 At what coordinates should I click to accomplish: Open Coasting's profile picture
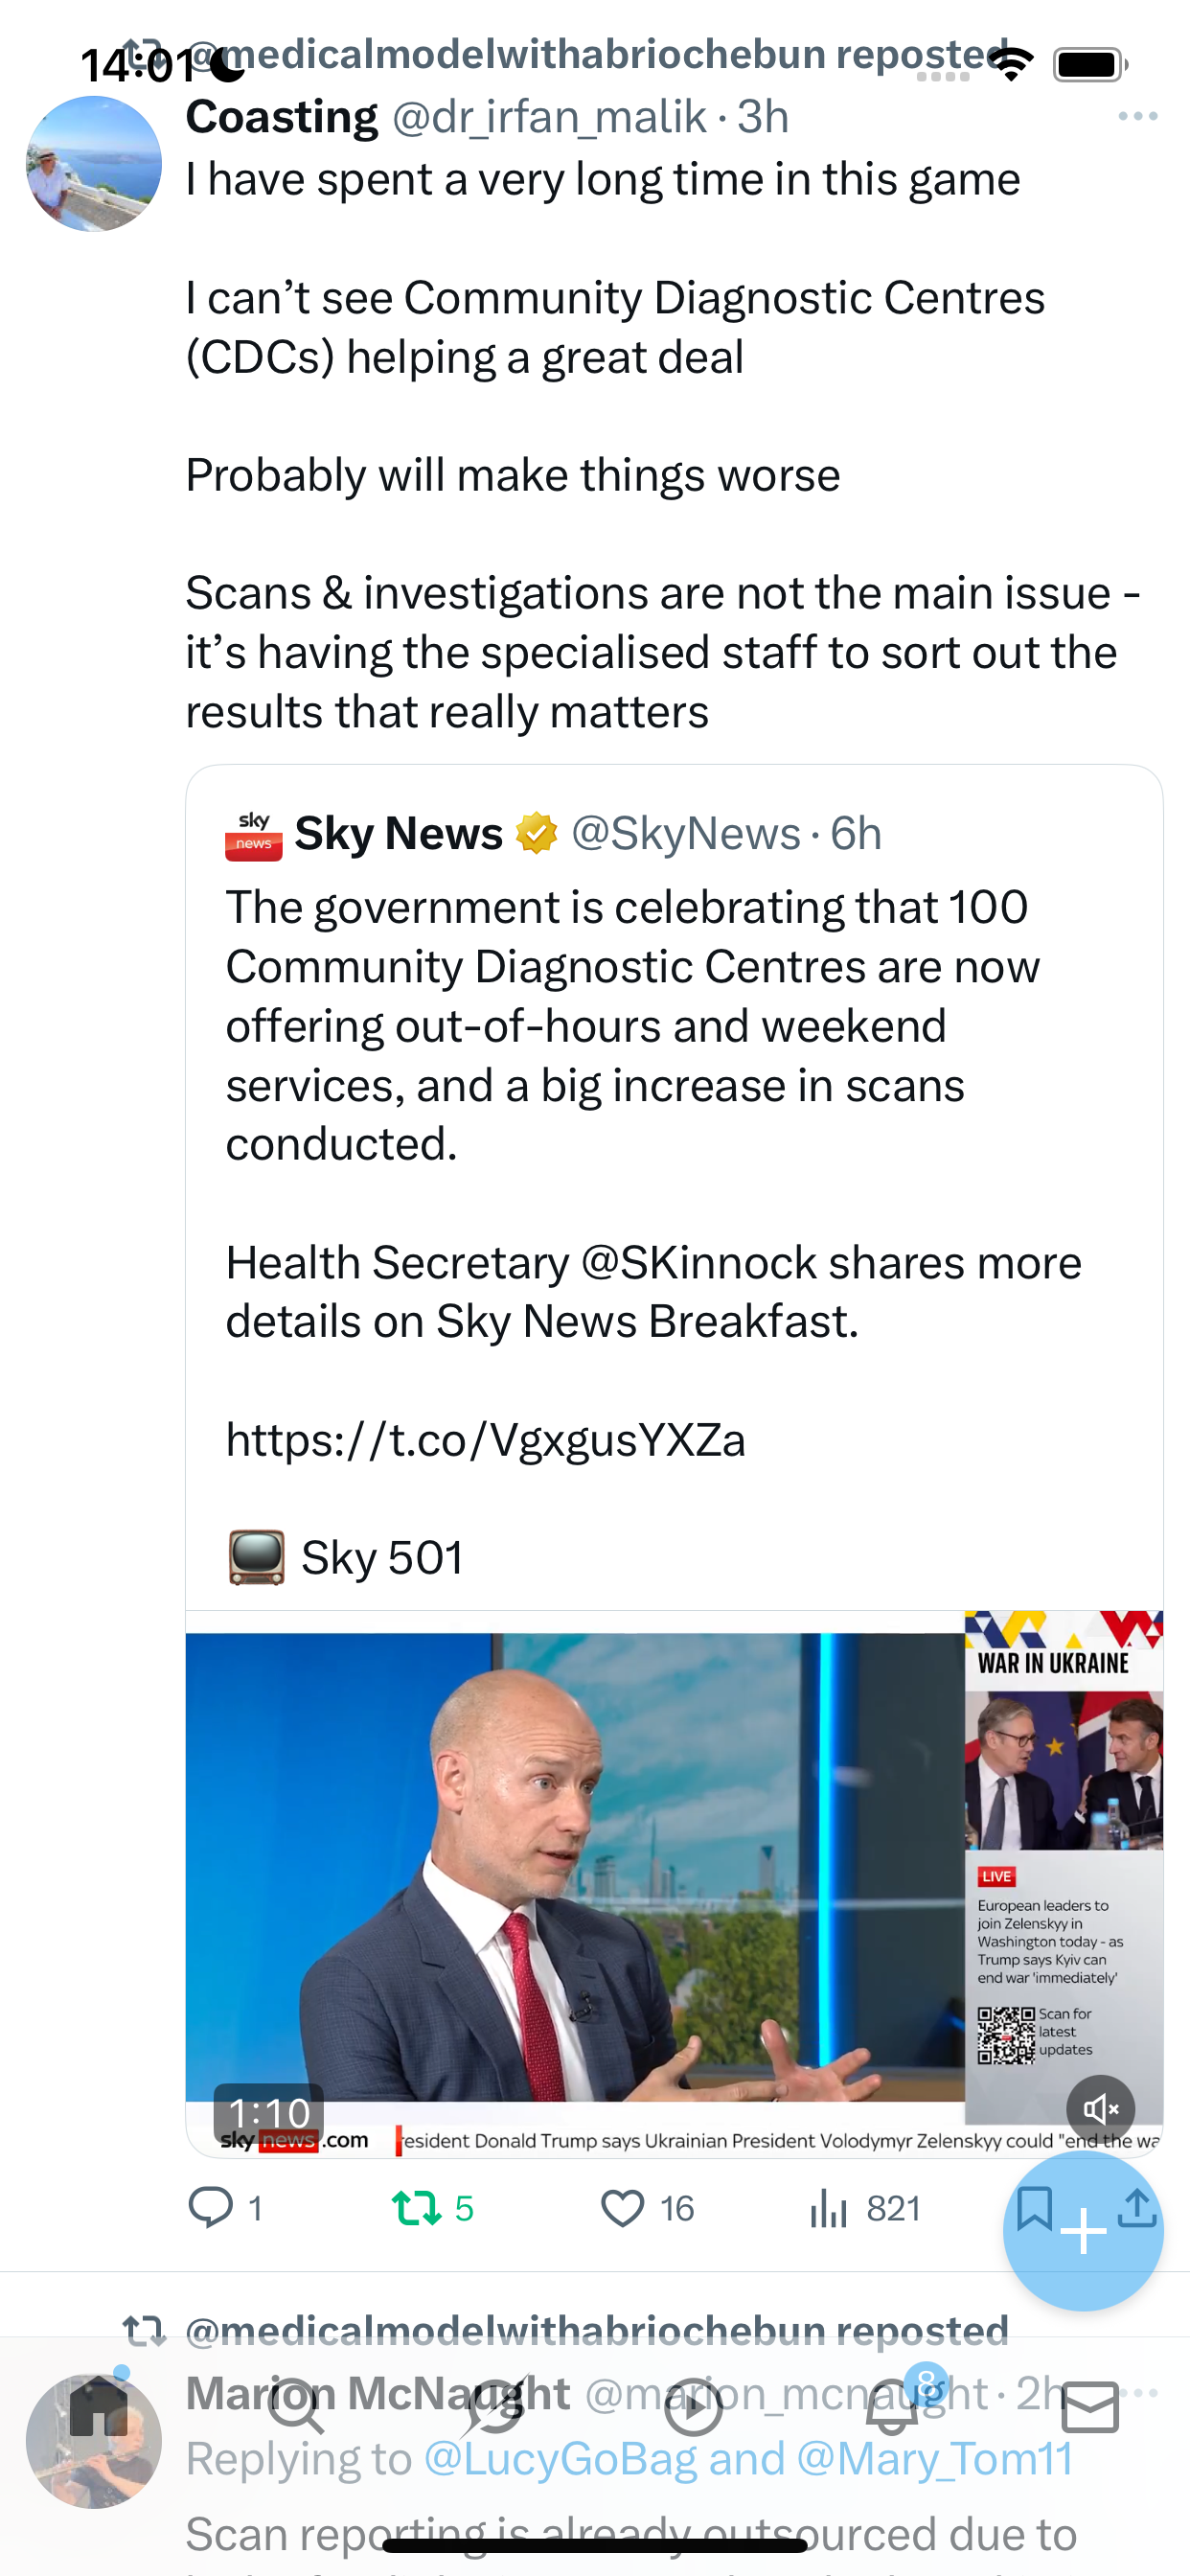pos(94,164)
